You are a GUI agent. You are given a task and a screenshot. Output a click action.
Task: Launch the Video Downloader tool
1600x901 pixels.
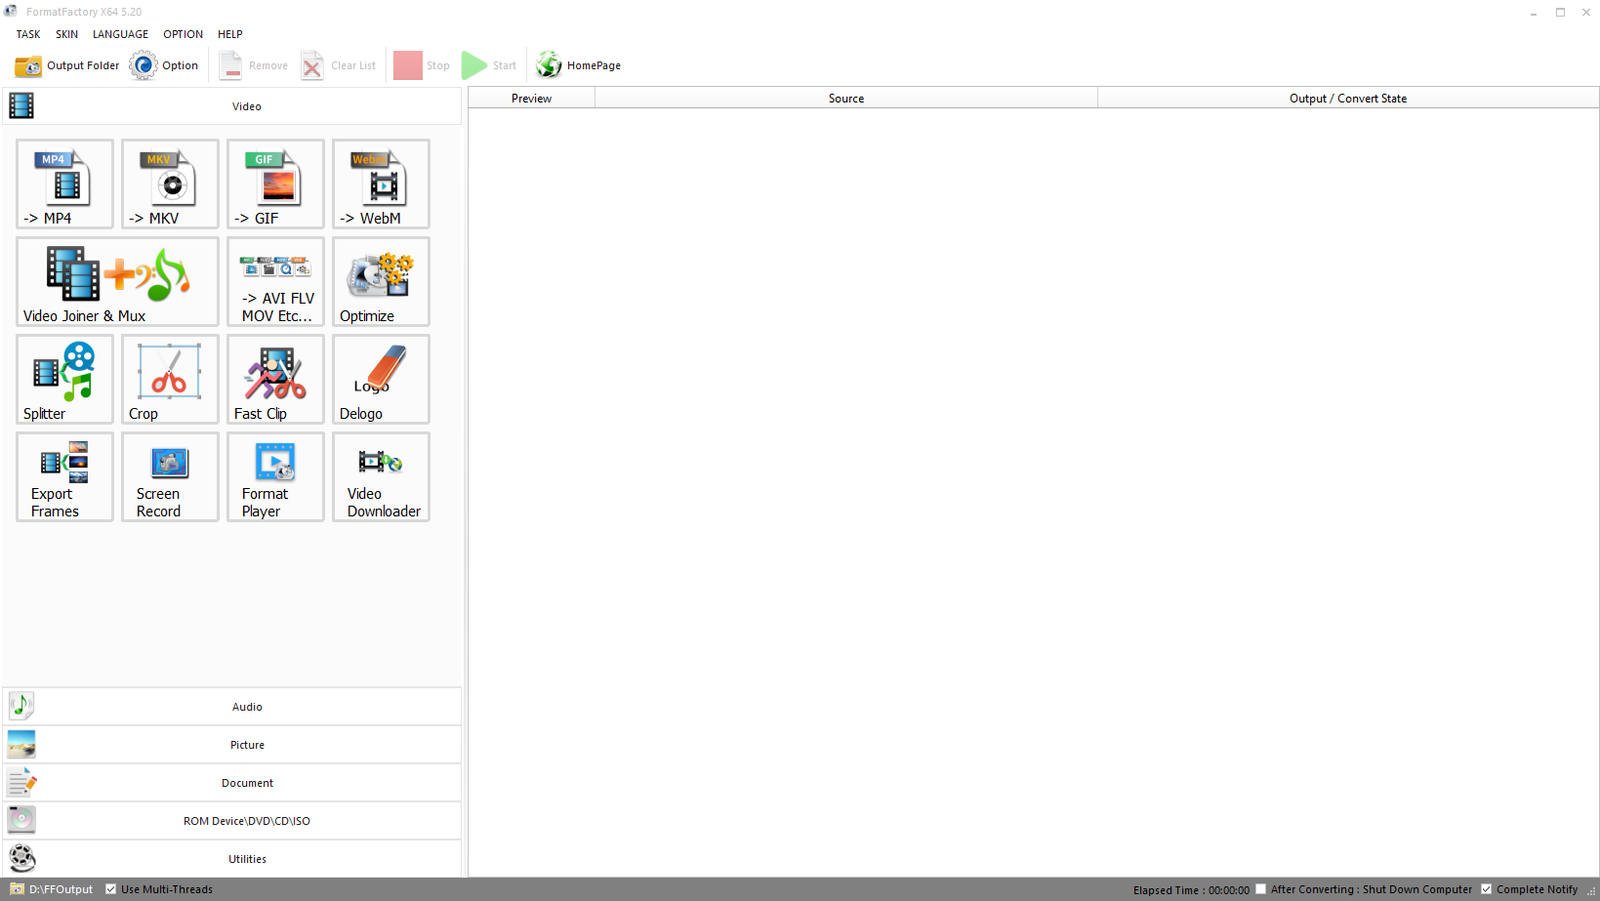click(381, 477)
